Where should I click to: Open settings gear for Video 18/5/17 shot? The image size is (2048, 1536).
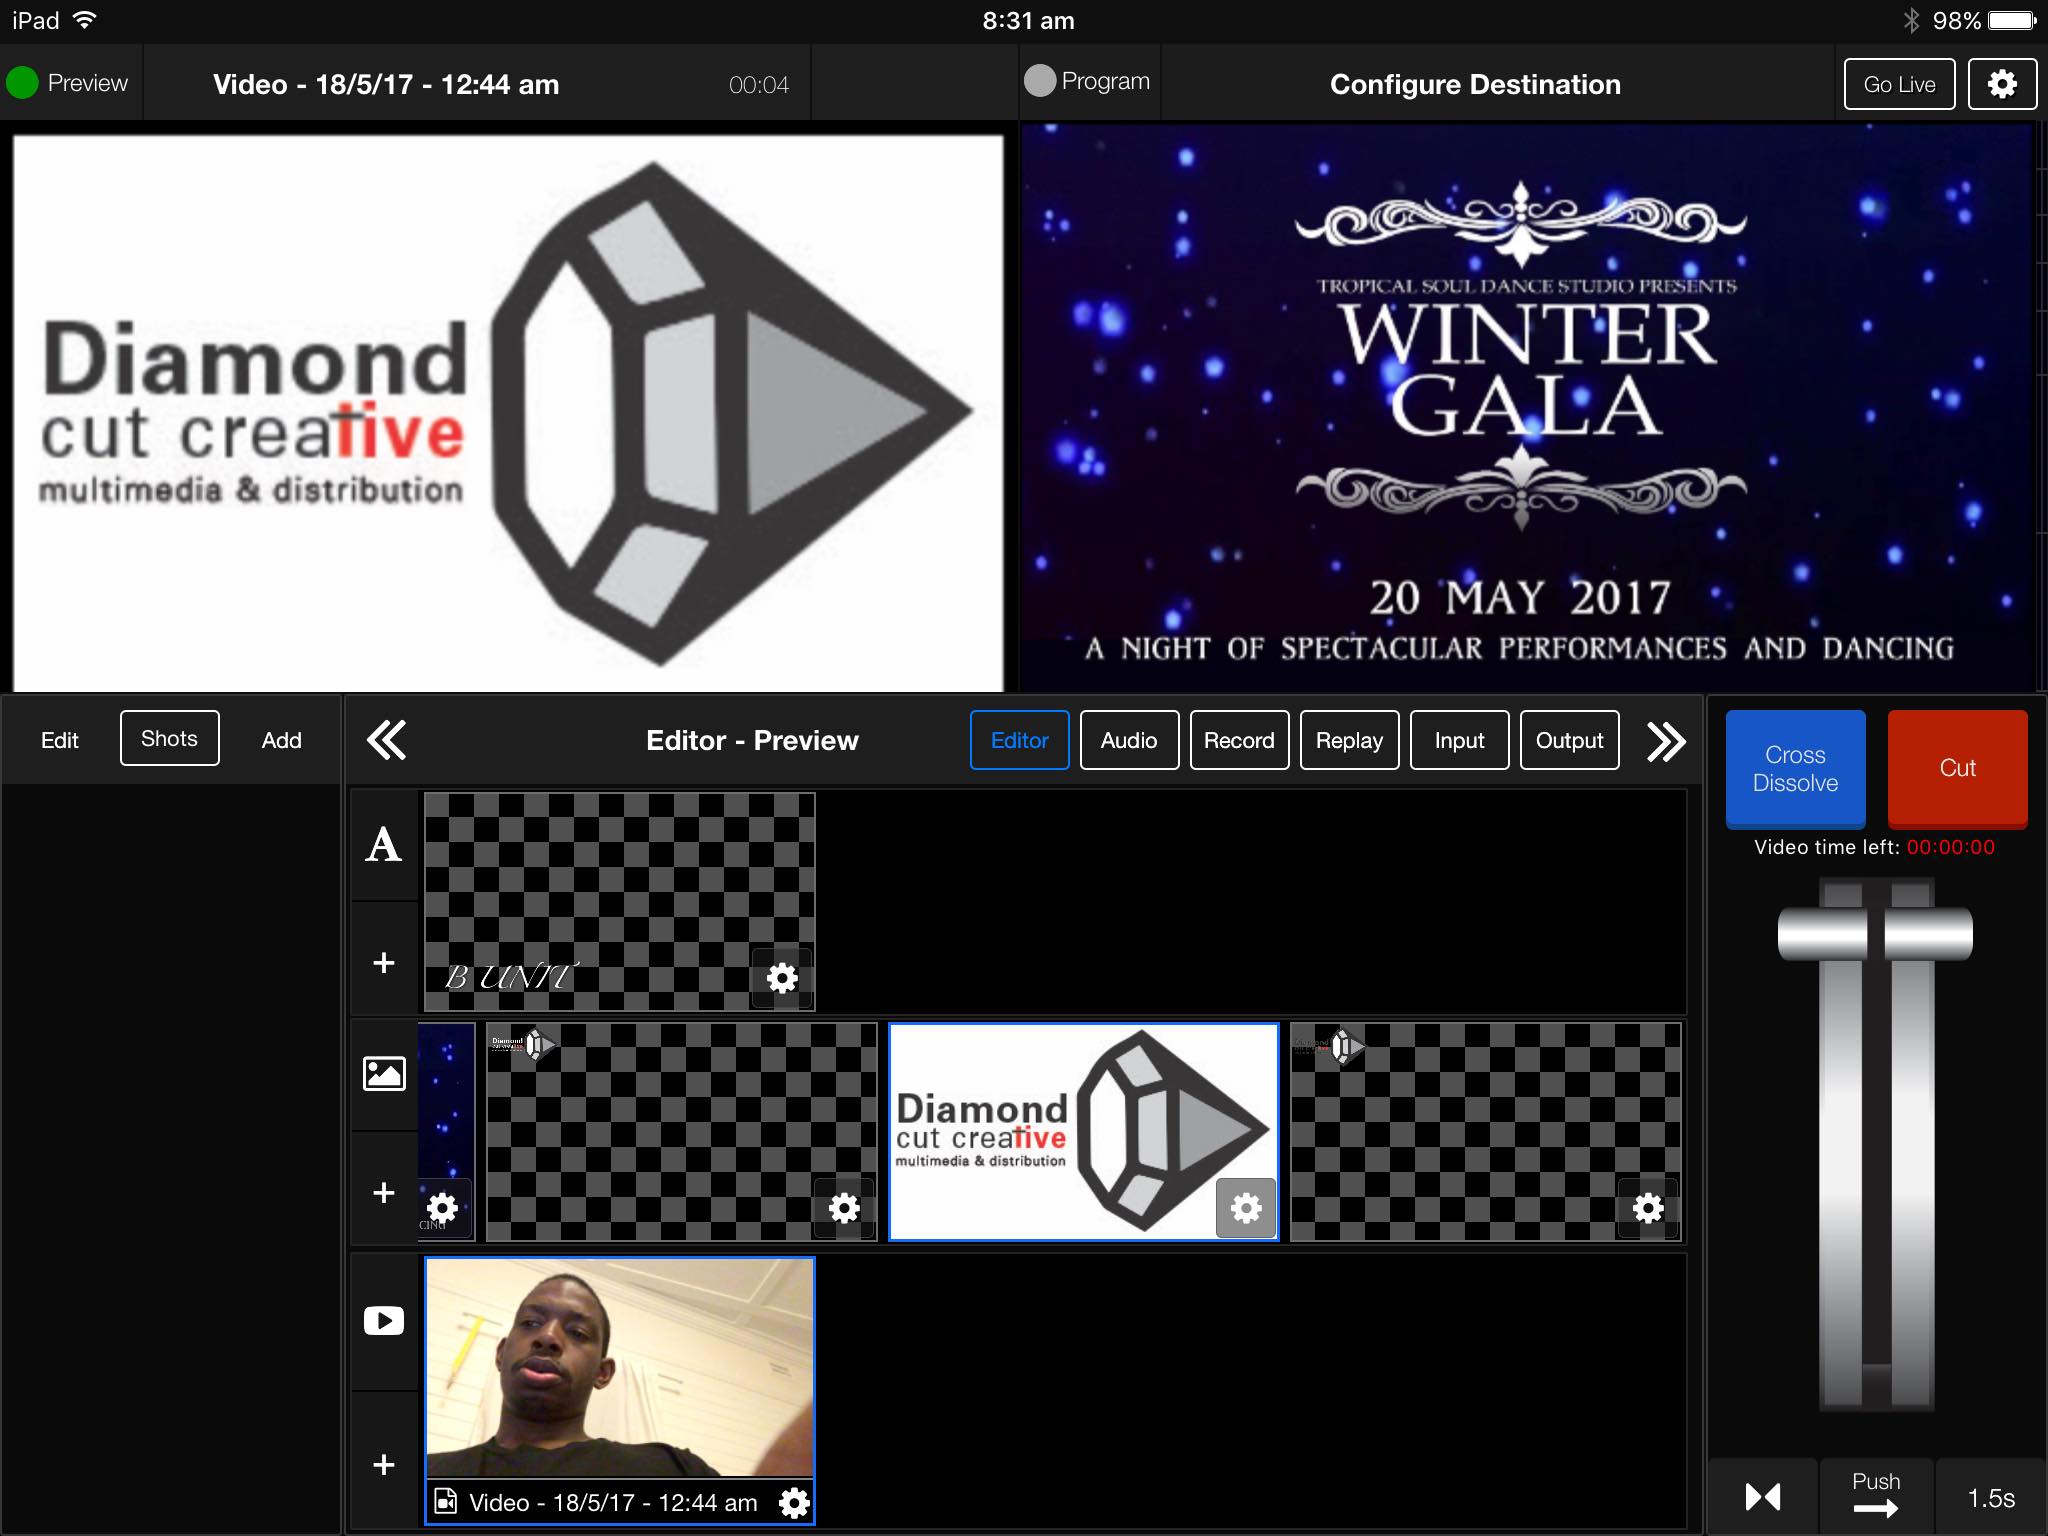point(794,1502)
